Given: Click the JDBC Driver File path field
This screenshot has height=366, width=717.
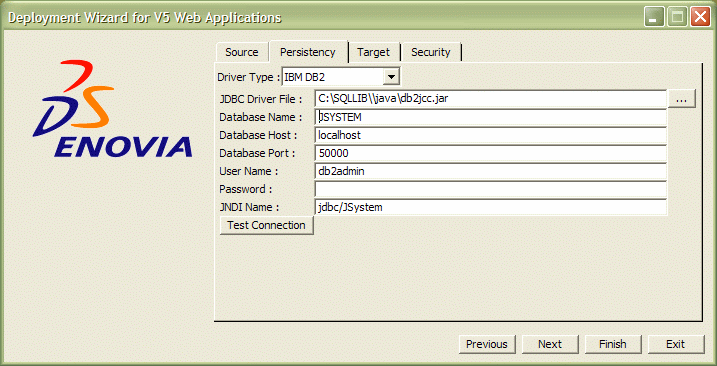Looking at the screenshot, I should 490,98.
